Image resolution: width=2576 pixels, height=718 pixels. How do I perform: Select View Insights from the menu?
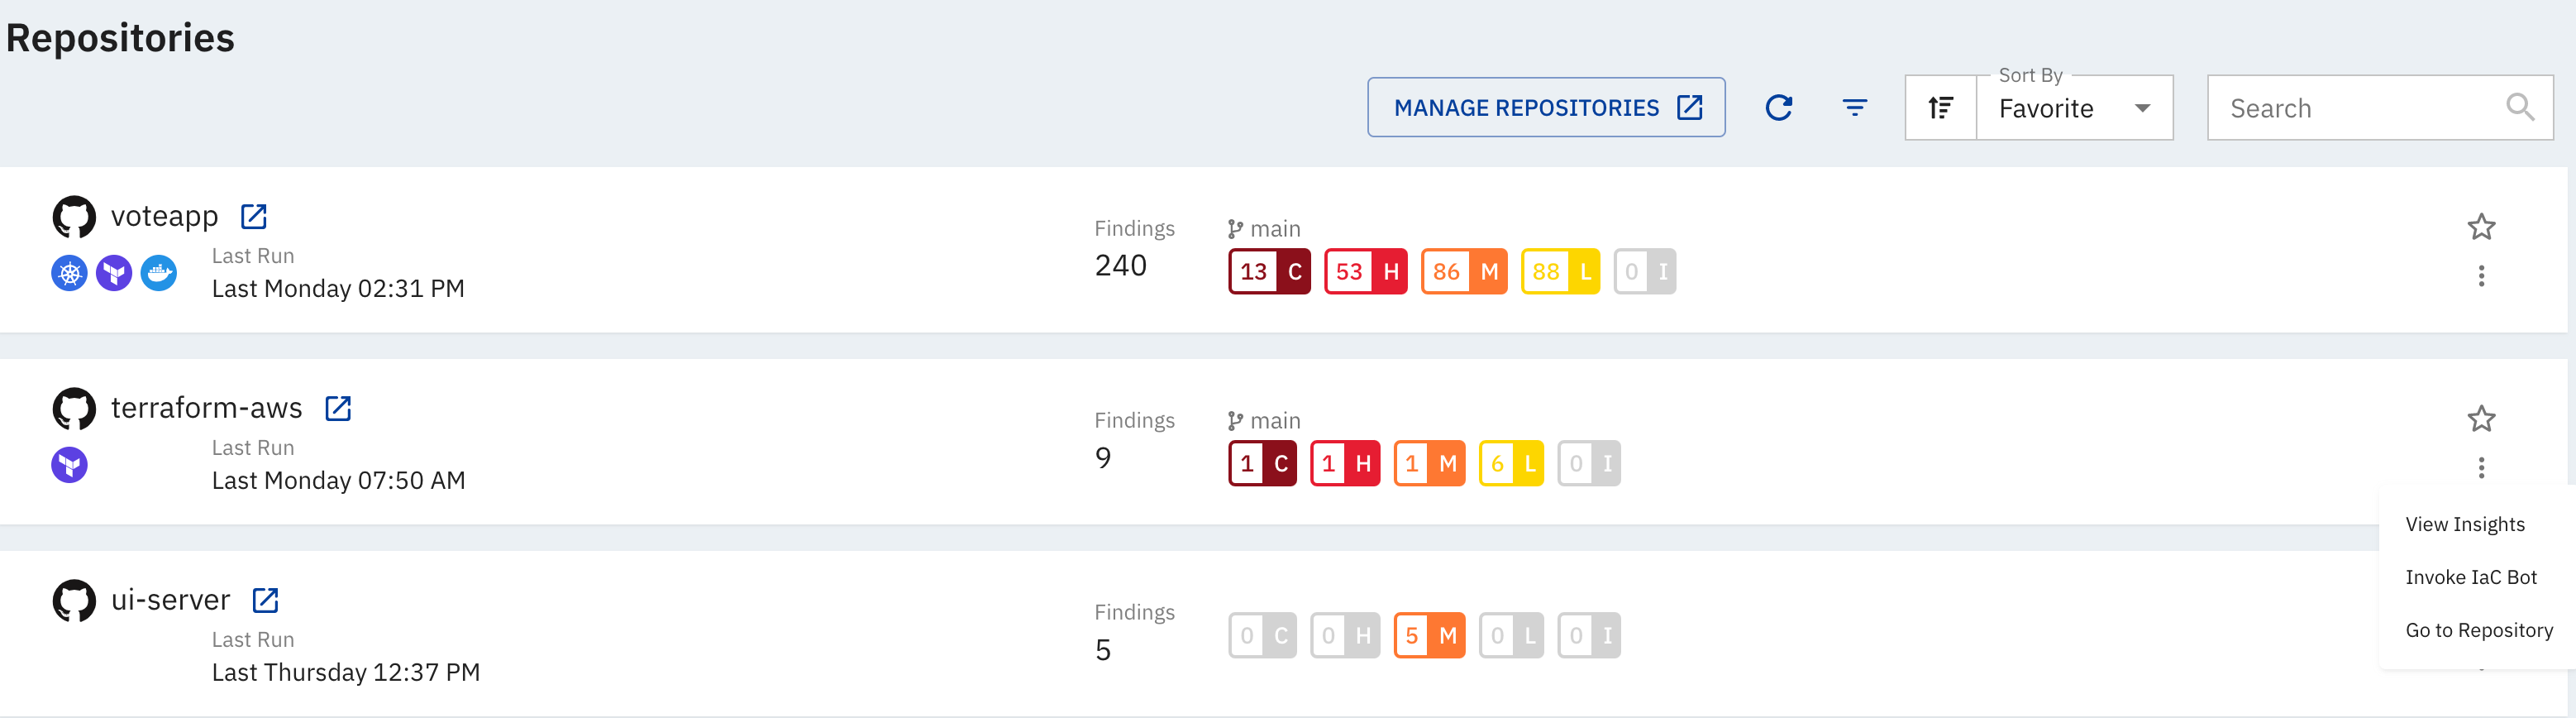[x=2465, y=525]
